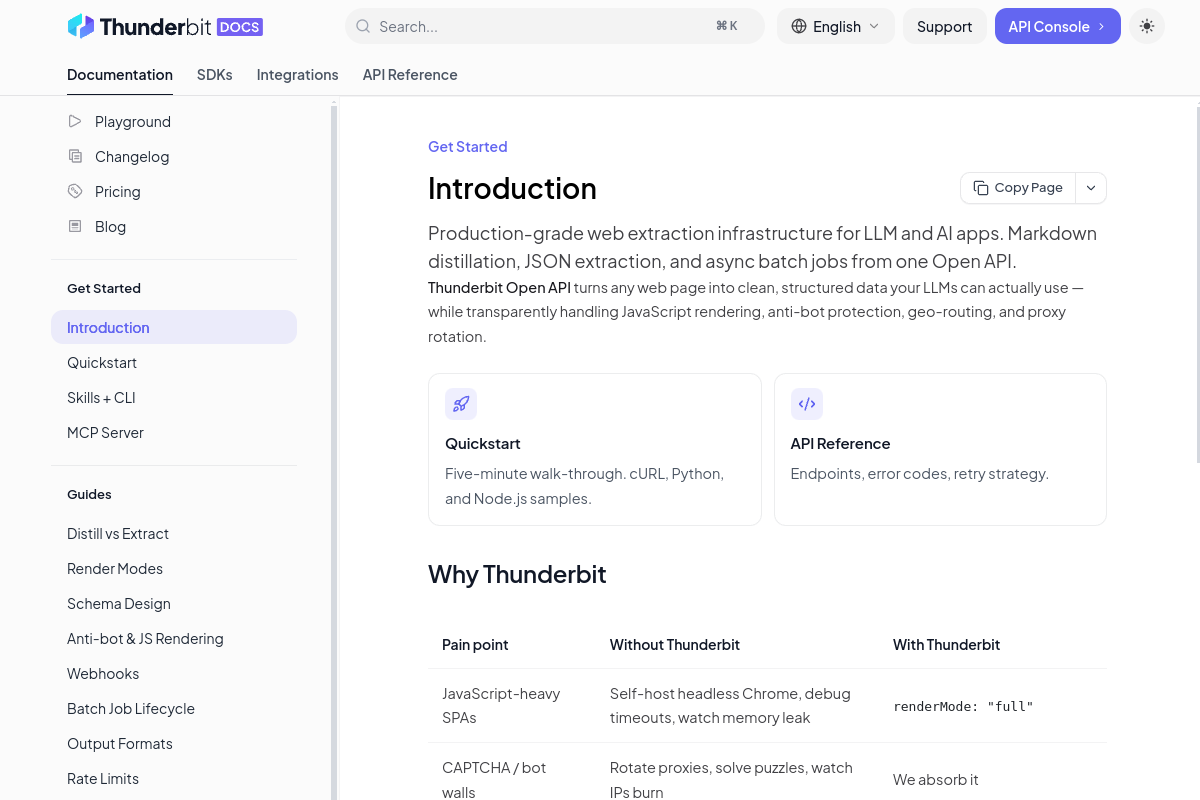Viewport: 1200px width, 800px height.
Task: Open the Distill vs Extract guide
Action: (x=174, y=533)
